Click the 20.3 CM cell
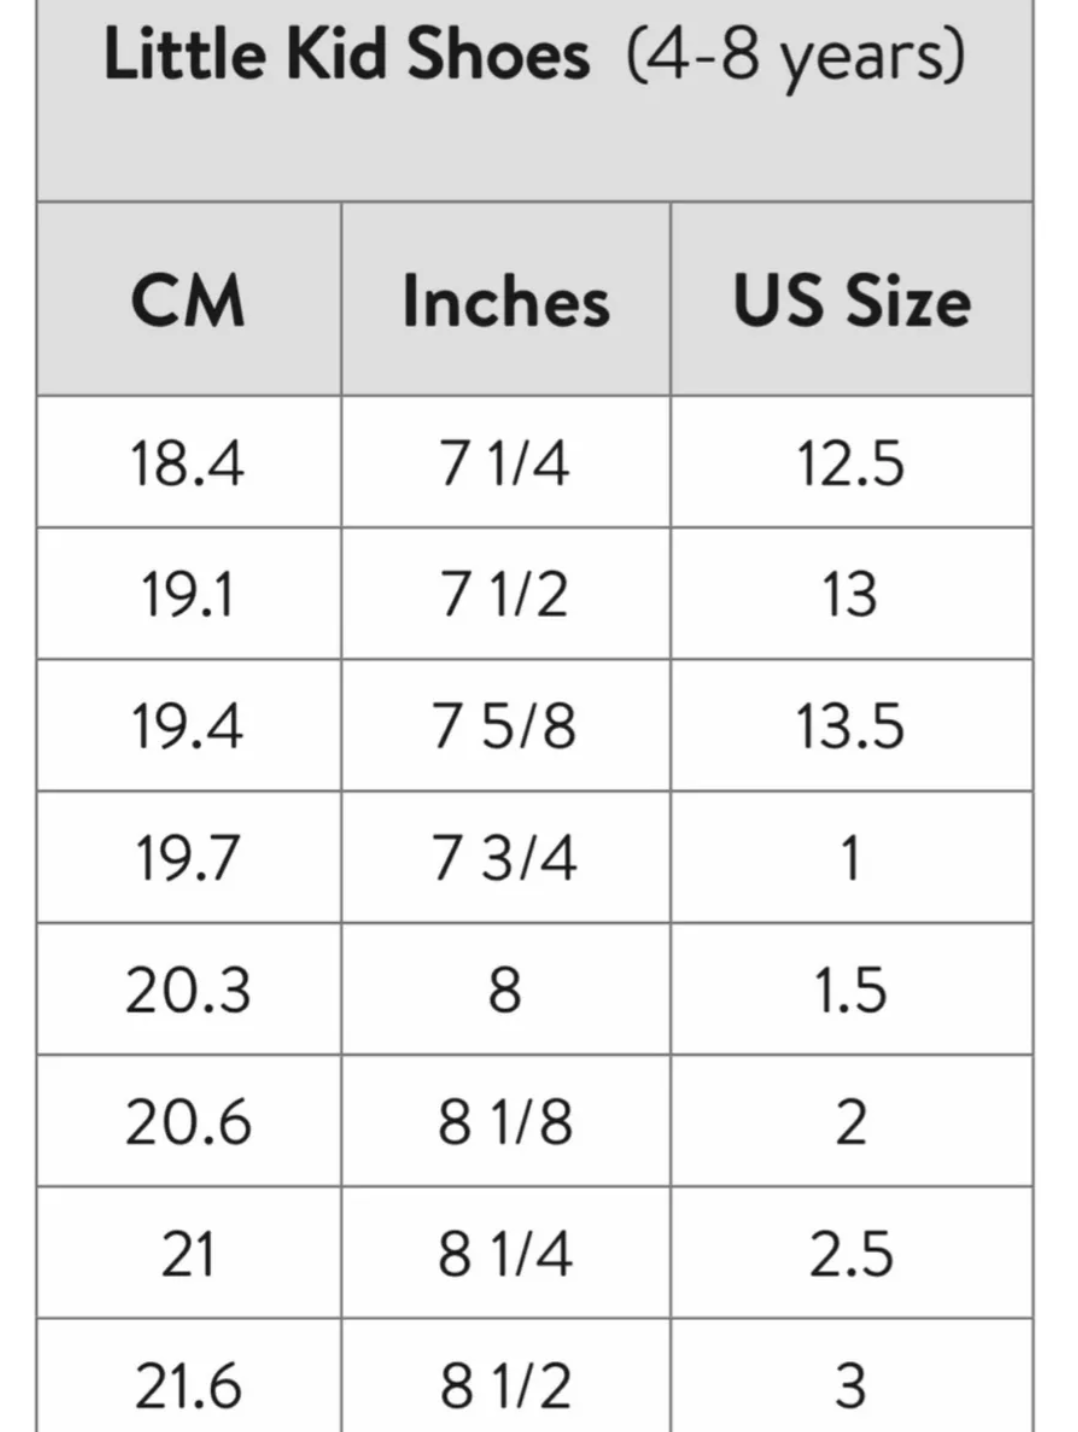The width and height of the screenshot is (1078, 1432). point(188,990)
